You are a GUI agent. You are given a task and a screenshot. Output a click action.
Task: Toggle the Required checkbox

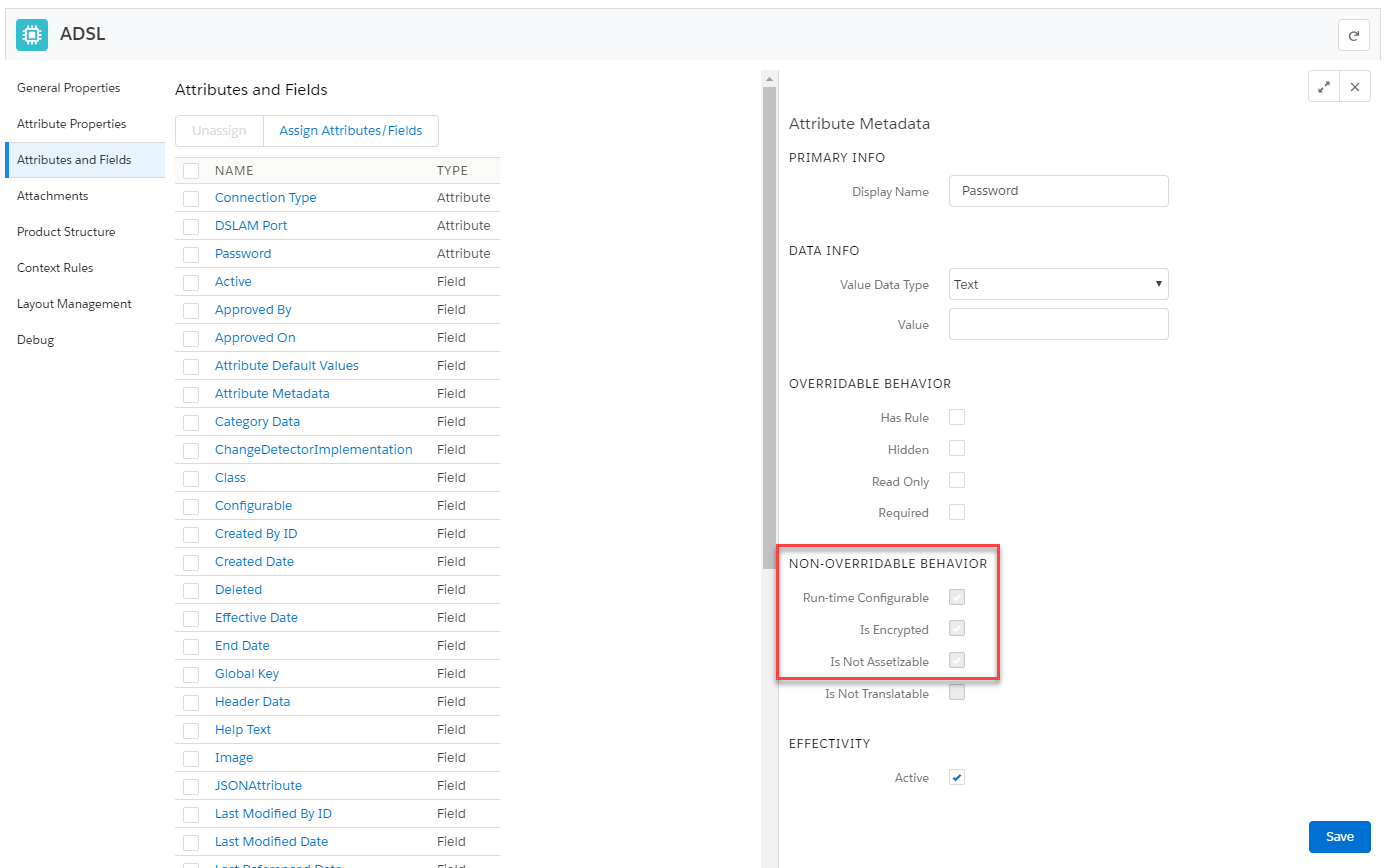click(x=957, y=512)
